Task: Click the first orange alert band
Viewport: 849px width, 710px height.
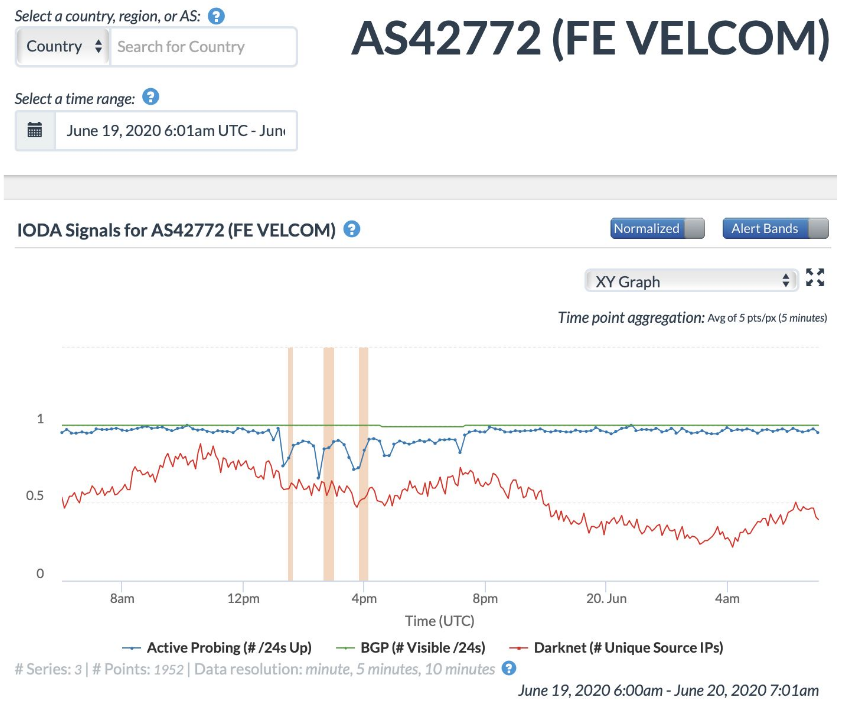Action: coord(291,464)
